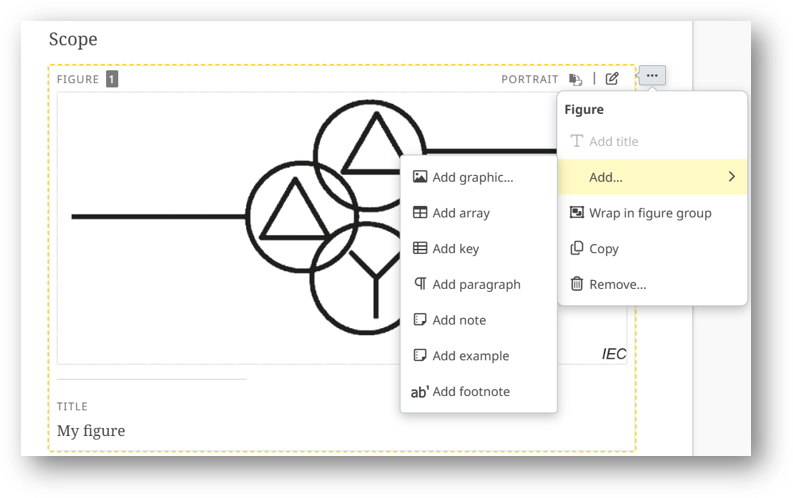Click the Scope heading text
Viewport: 793px width, 498px height.
coord(73,39)
